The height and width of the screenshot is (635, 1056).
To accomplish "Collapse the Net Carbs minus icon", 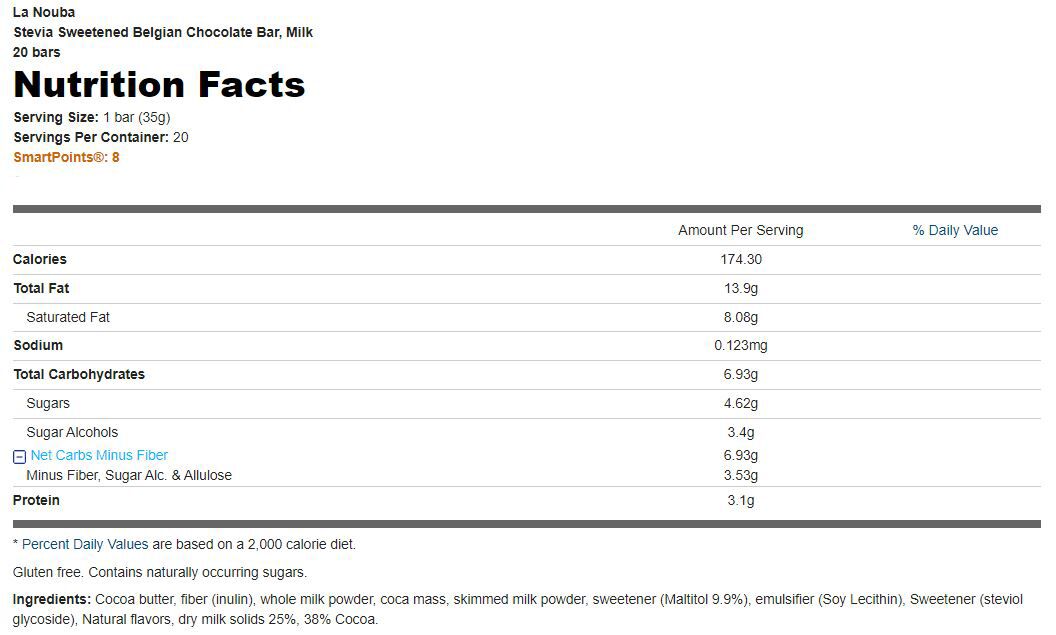I will tap(19, 456).
